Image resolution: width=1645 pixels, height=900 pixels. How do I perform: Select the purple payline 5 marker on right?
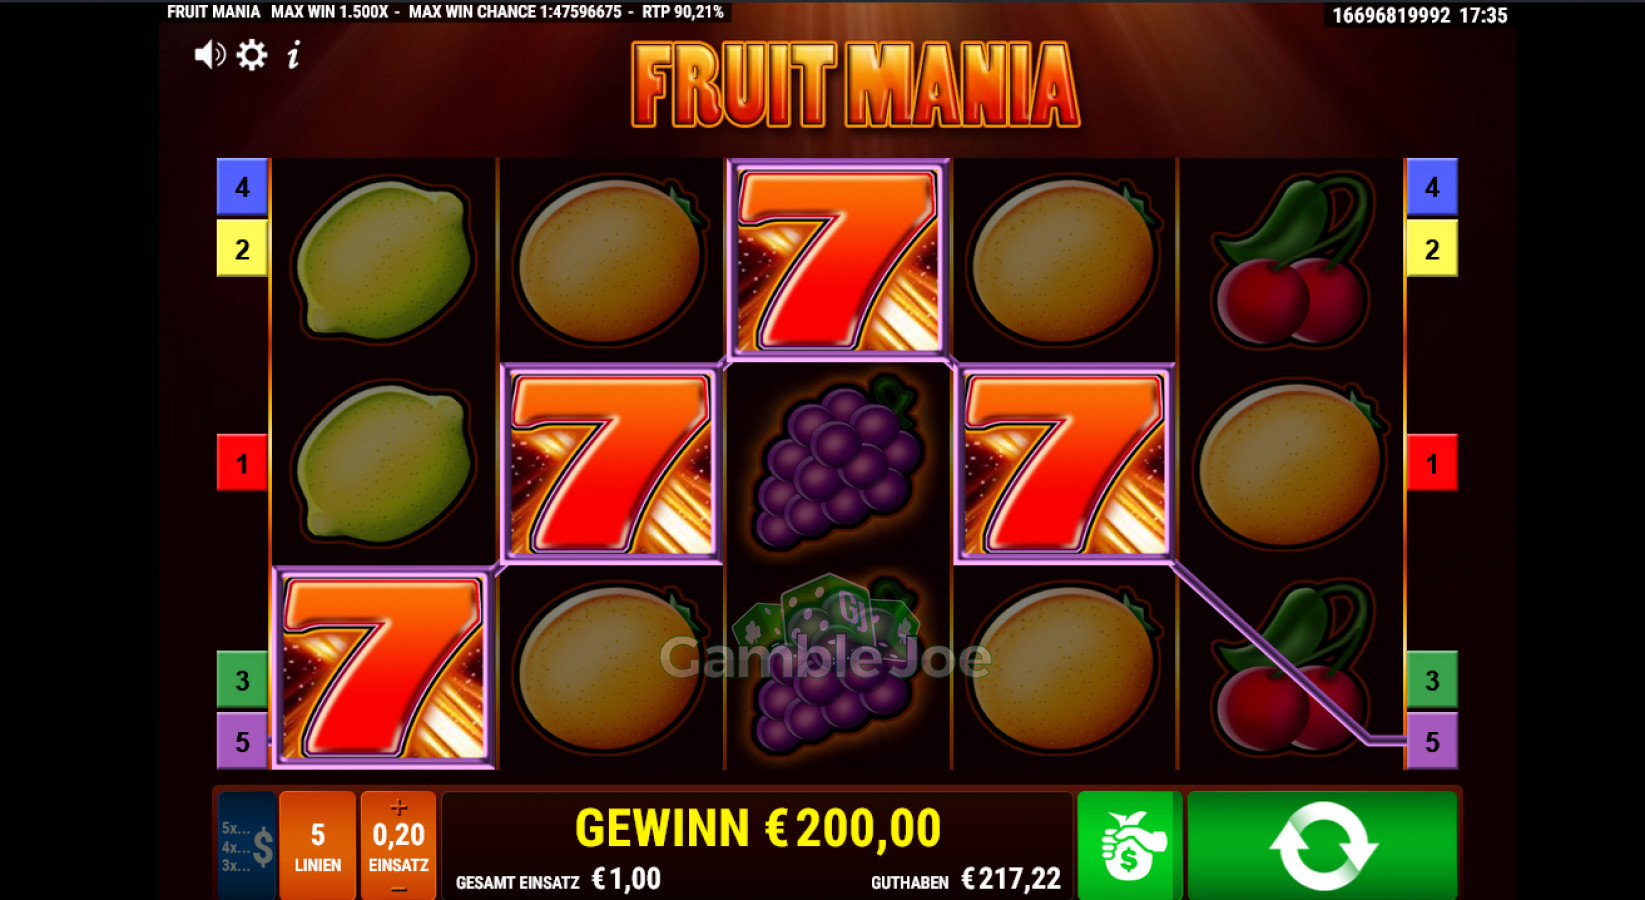[1432, 741]
